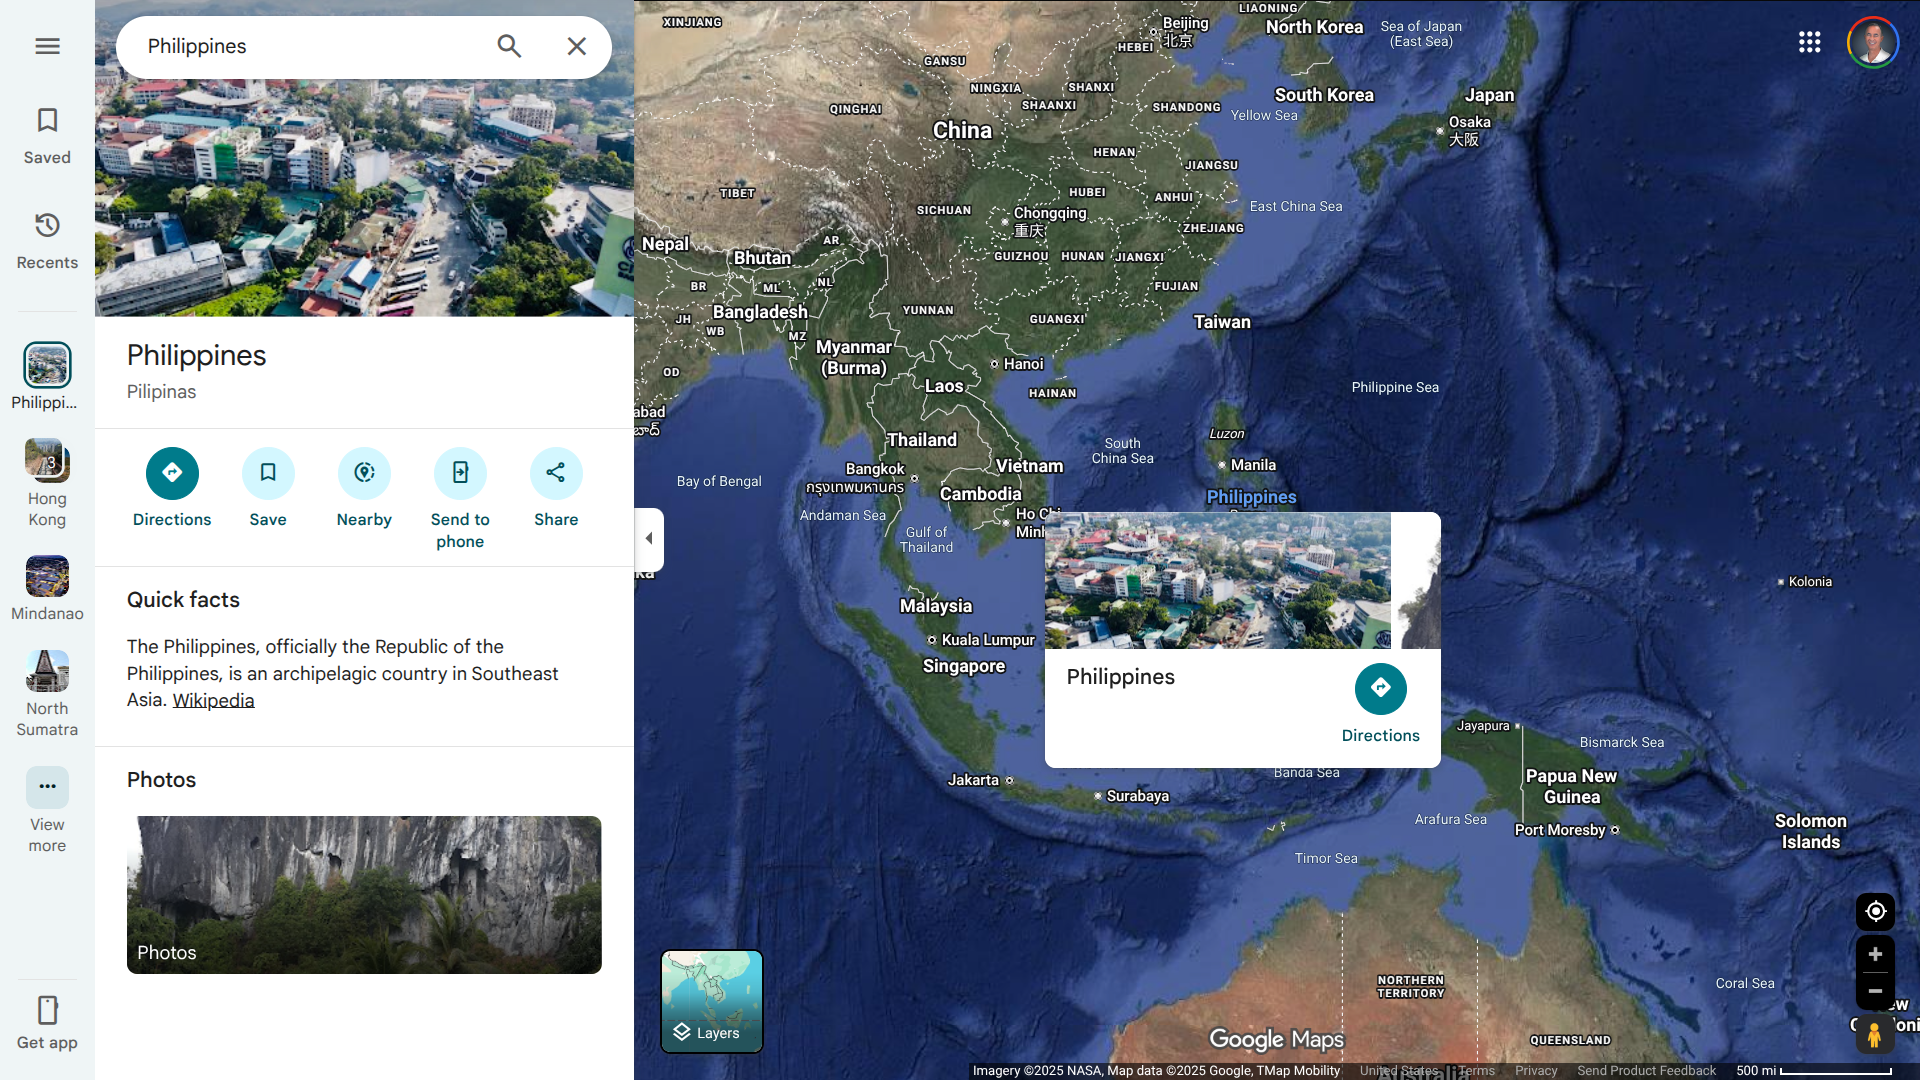Open the Wikipedia link
The image size is (1920, 1080).
coord(213,700)
